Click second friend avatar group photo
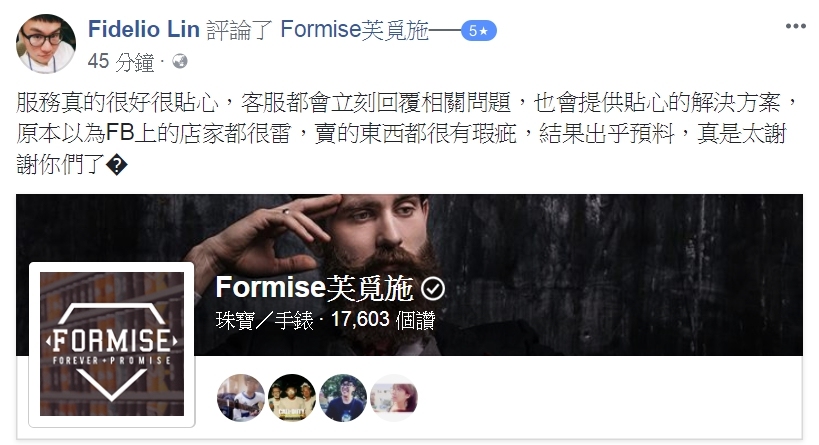 click(x=291, y=397)
